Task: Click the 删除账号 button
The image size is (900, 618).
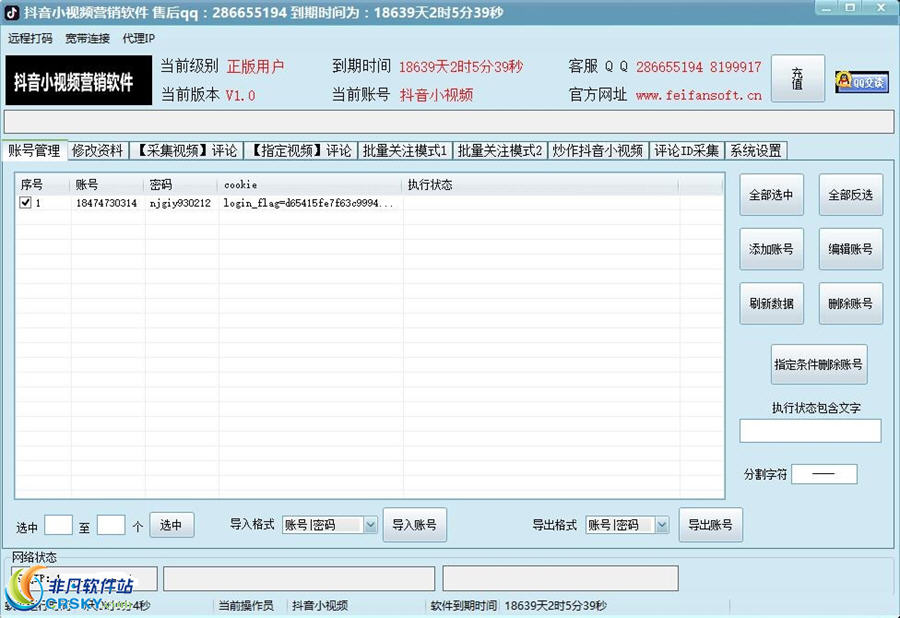Action: tap(850, 304)
